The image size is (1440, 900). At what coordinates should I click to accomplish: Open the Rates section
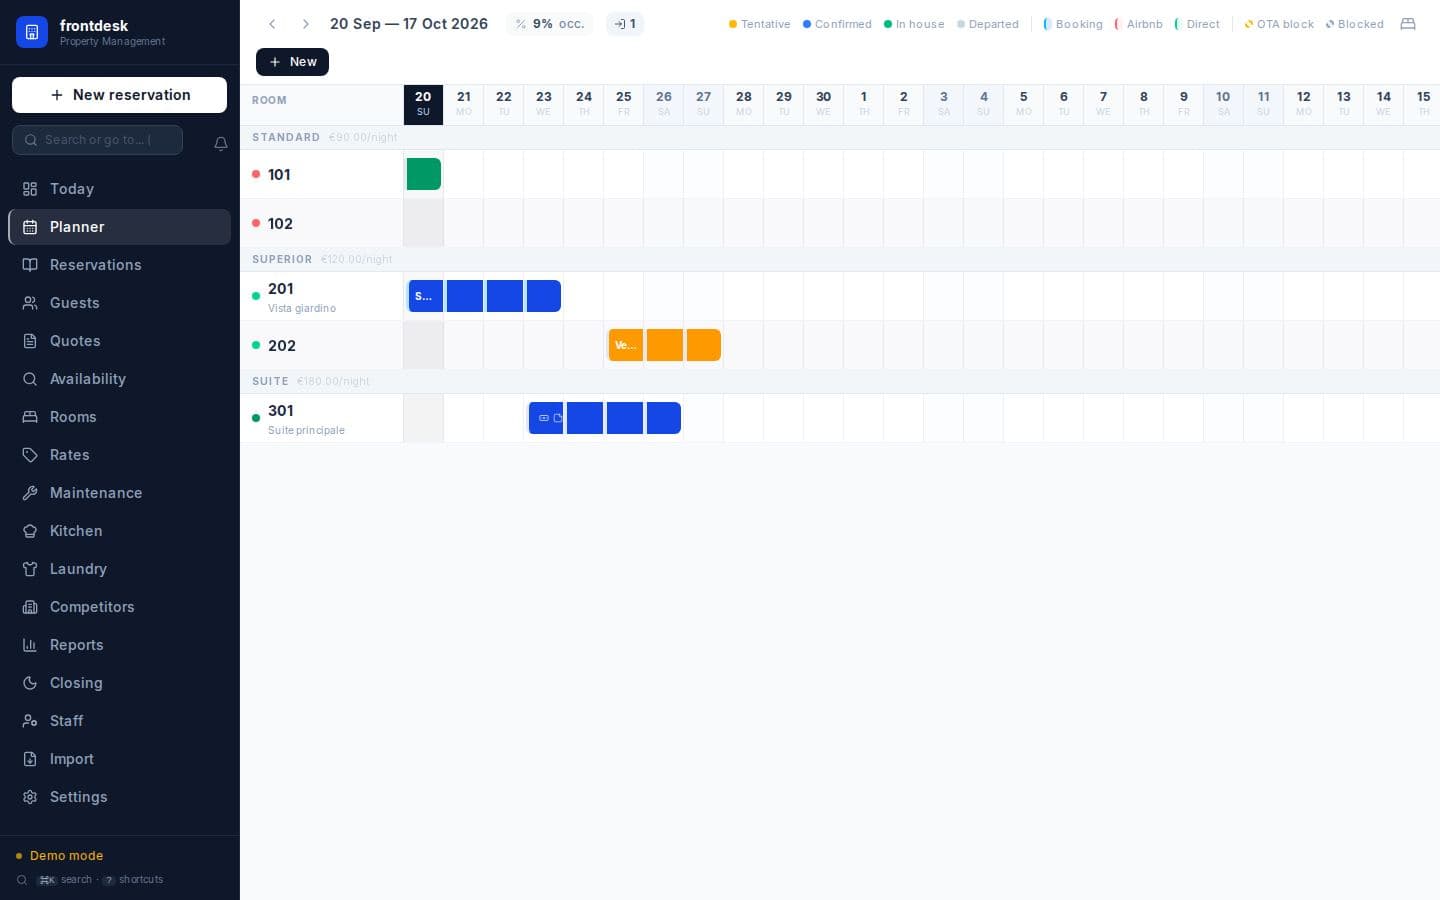click(x=119, y=455)
